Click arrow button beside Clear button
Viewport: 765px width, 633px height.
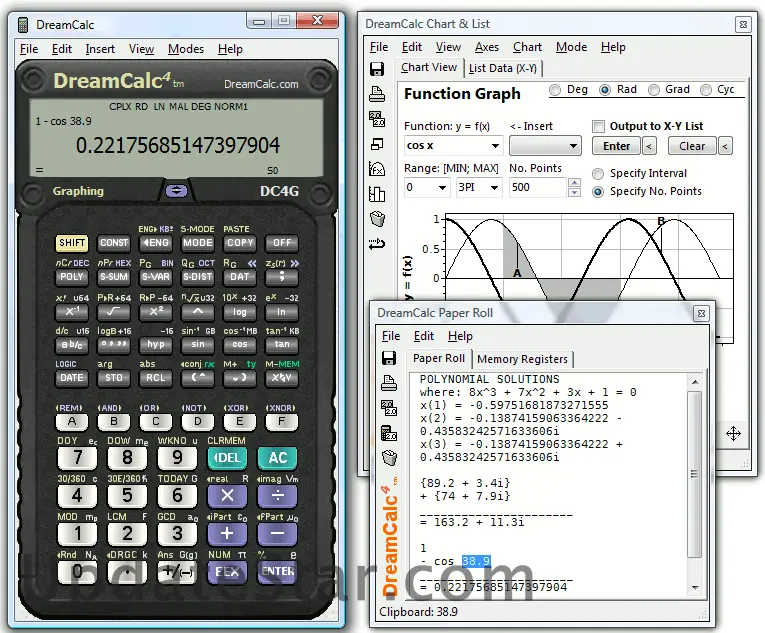pos(725,146)
